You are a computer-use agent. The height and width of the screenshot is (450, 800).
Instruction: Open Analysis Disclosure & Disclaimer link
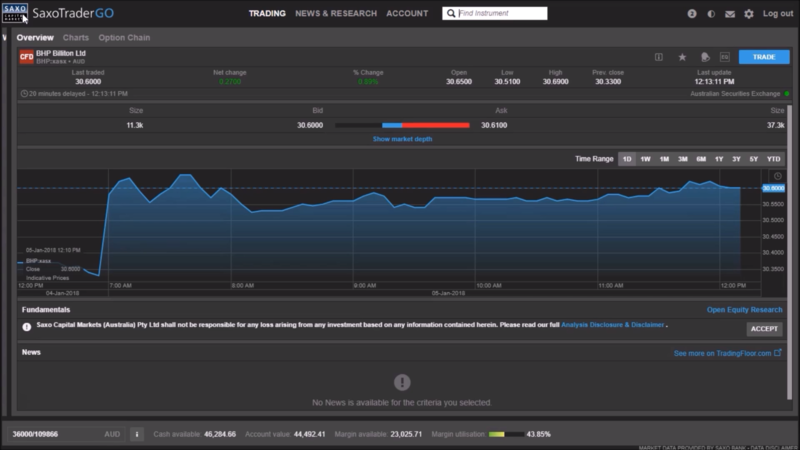[612, 324]
